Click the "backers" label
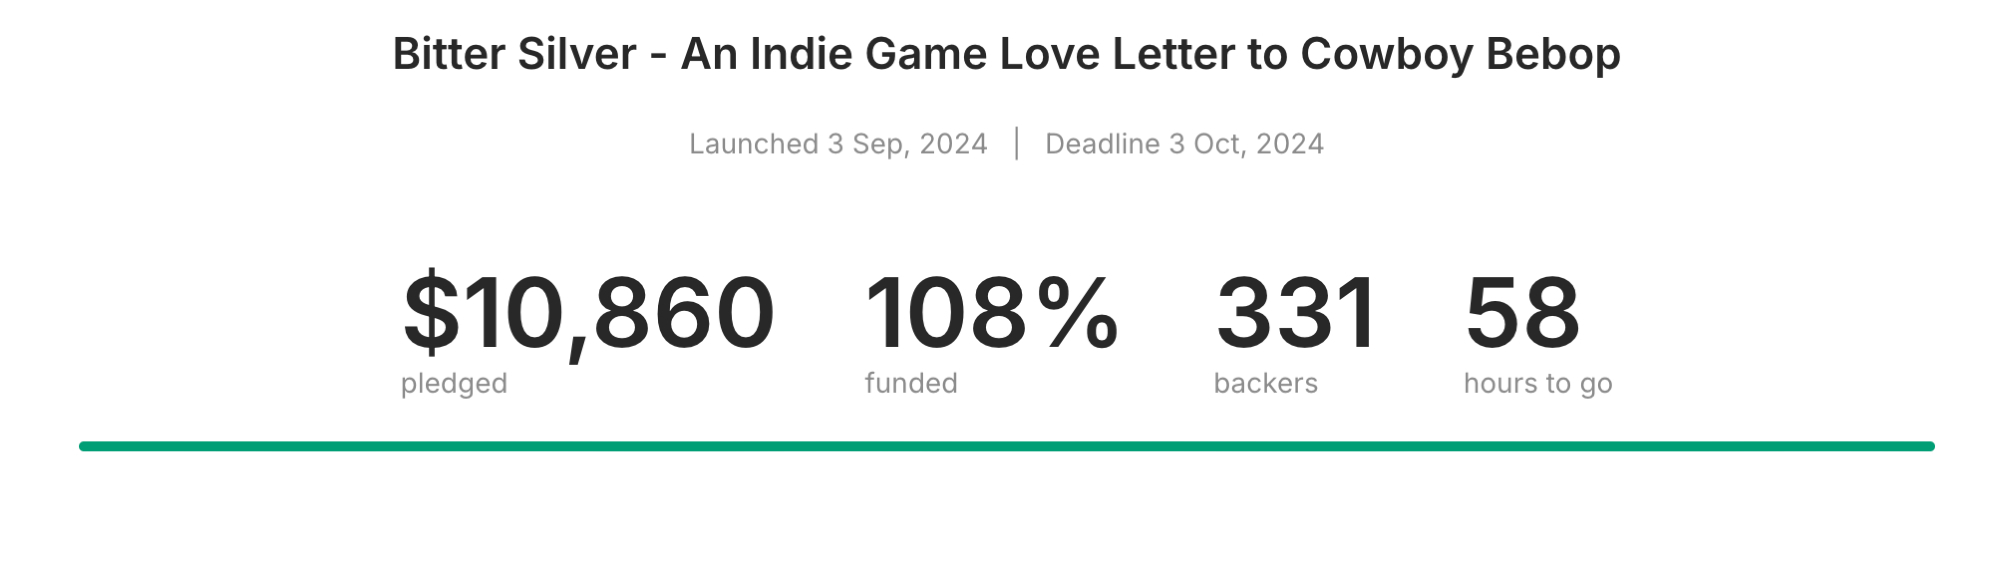2000x566 pixels. (x=1266, y=383)
